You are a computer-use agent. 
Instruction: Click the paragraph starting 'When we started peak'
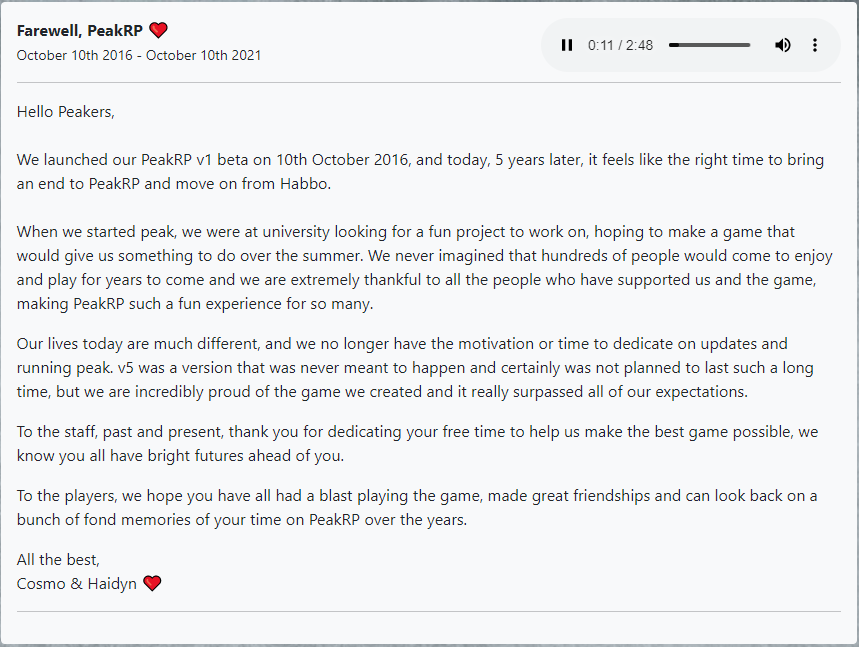click(420, 267)
